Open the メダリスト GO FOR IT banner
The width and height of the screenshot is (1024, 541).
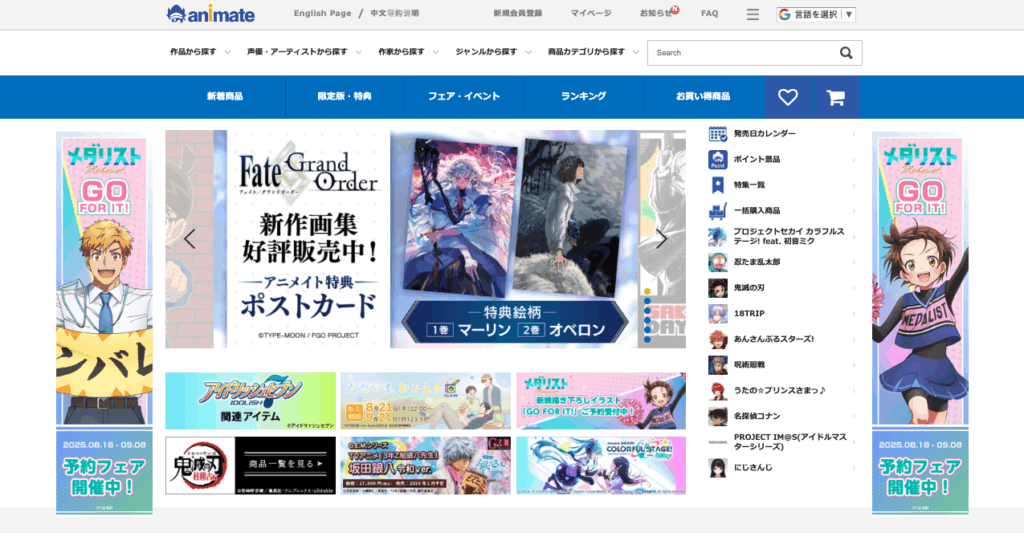pos(601,401)
